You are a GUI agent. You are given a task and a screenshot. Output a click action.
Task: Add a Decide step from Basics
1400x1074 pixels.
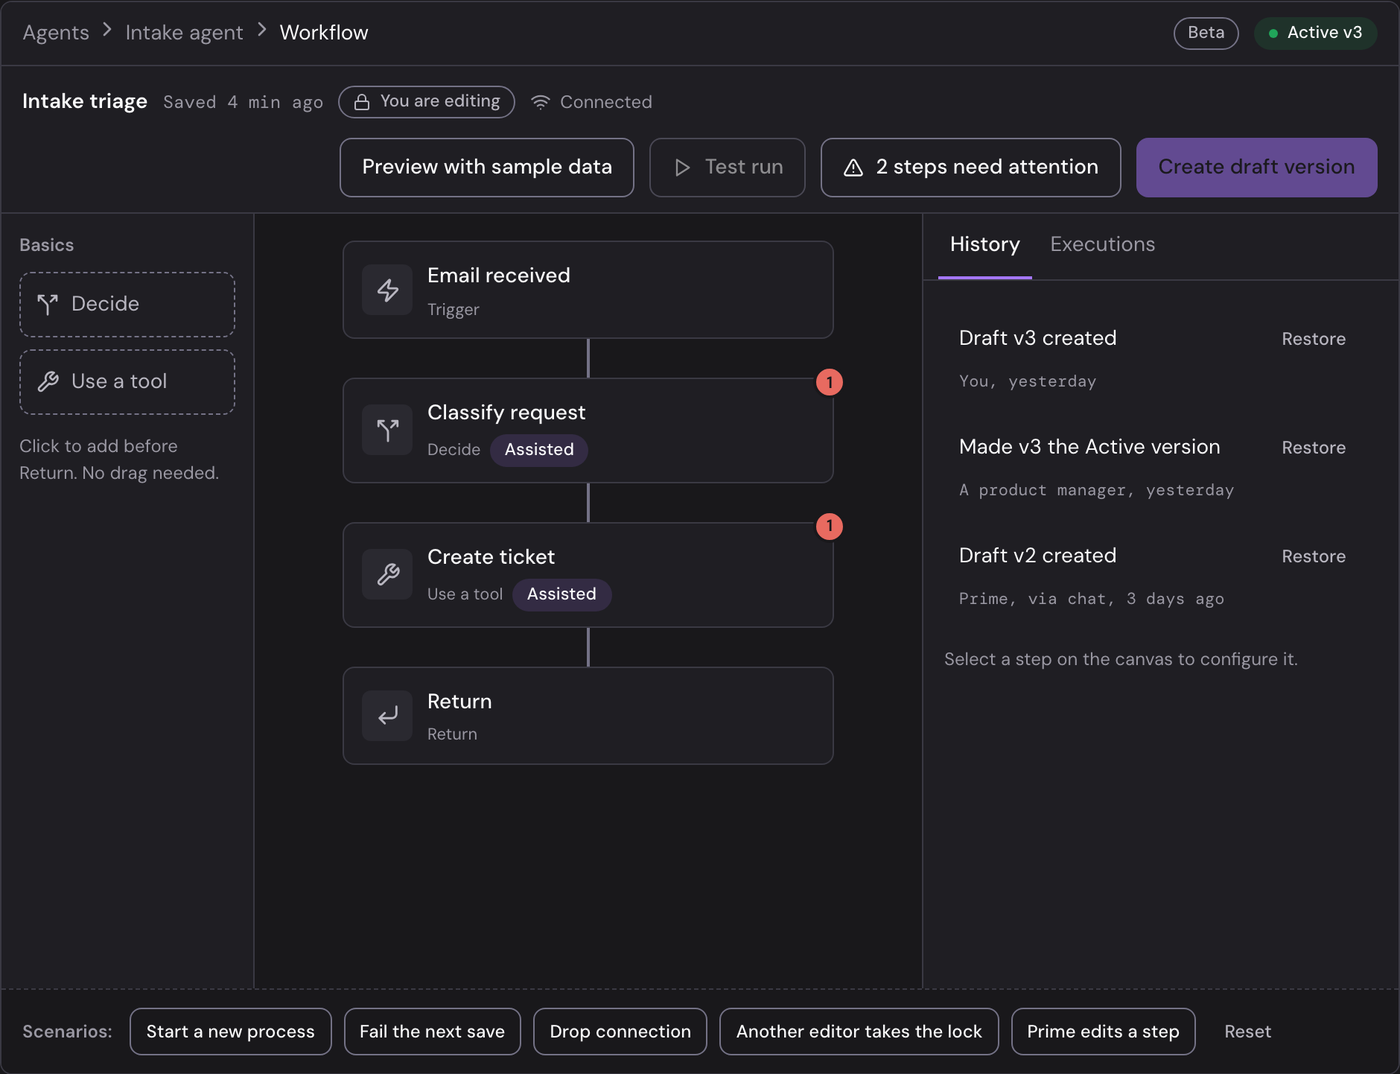(127, 304)
